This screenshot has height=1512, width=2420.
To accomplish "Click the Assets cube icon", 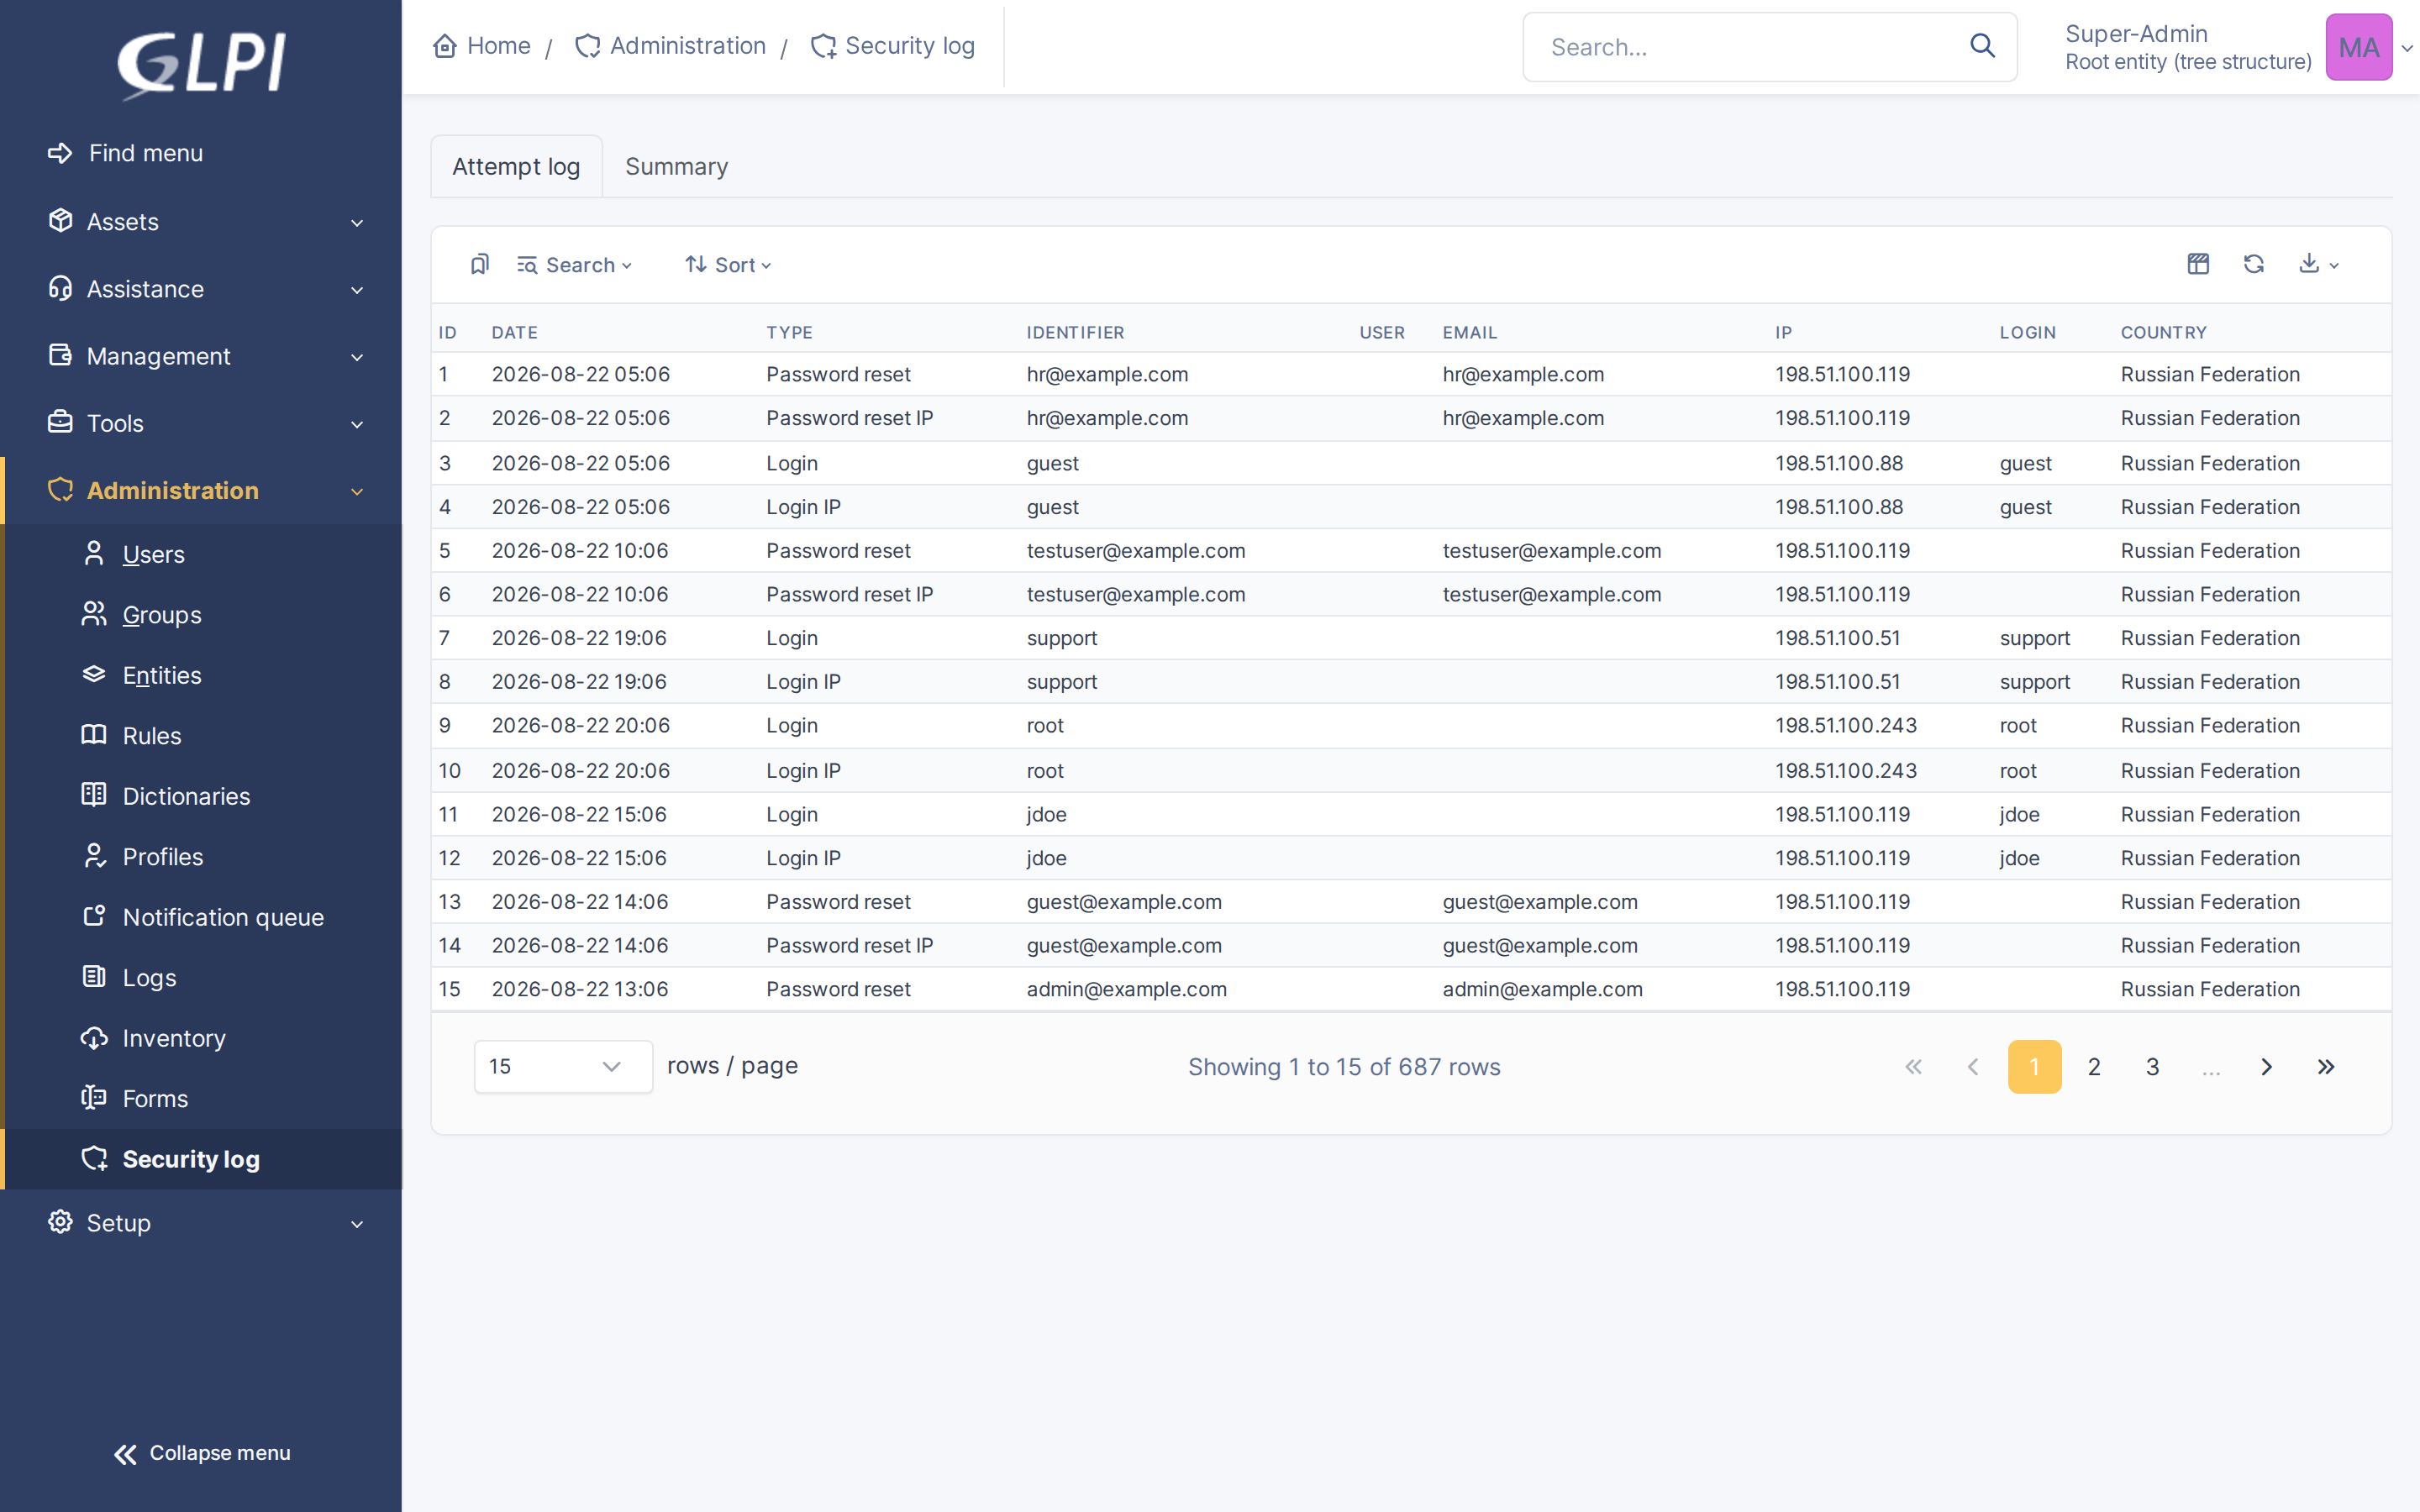I will click(x=61, y=221).
